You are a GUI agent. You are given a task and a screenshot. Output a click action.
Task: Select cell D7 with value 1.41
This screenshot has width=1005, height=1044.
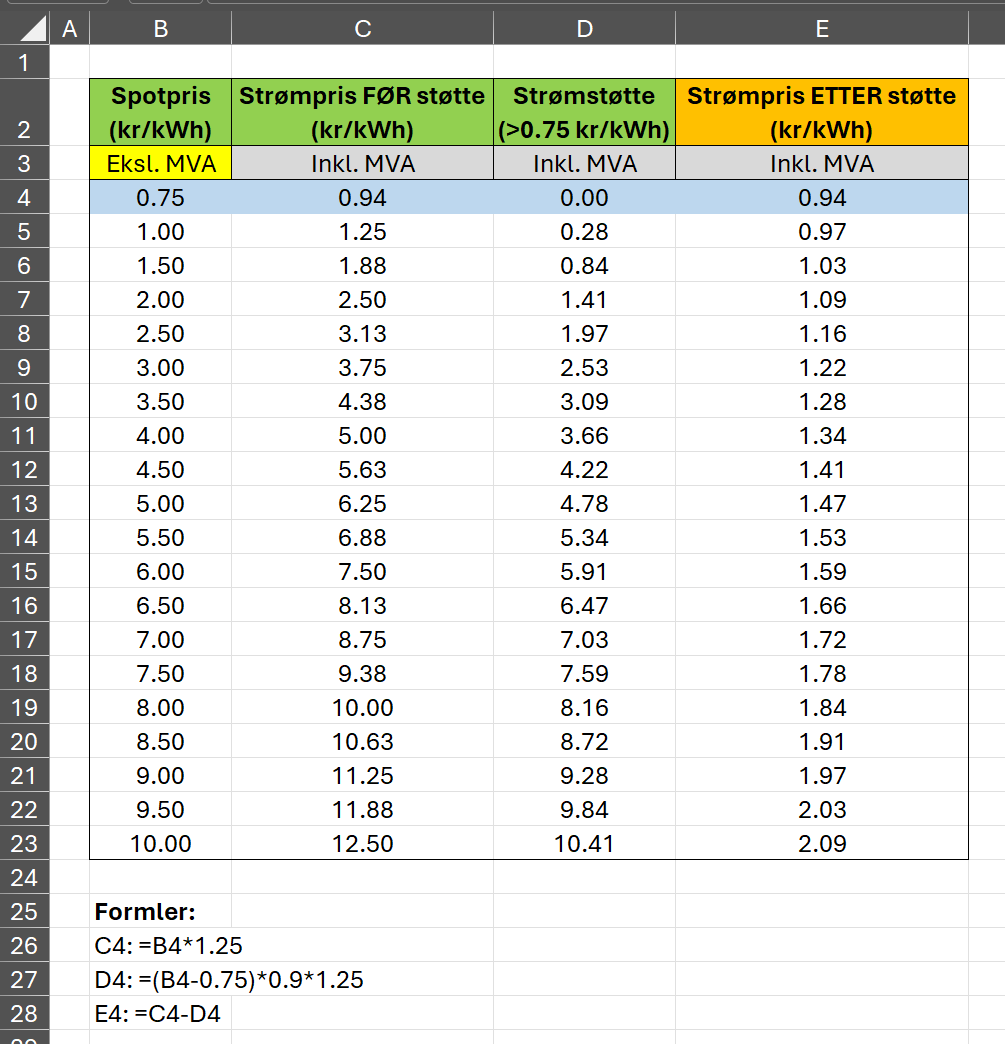[x=584, y=299]
